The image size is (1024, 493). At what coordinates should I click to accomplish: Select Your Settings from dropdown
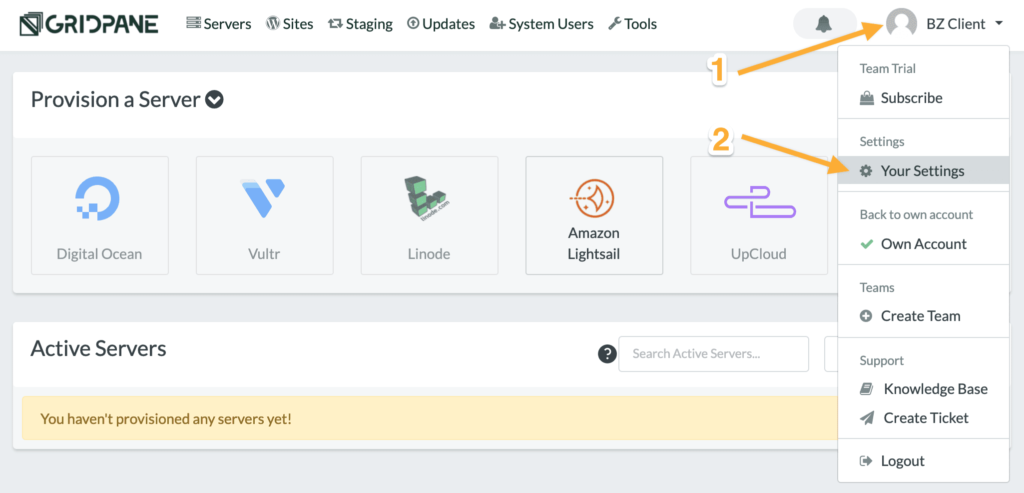click(x=922, y=170)
